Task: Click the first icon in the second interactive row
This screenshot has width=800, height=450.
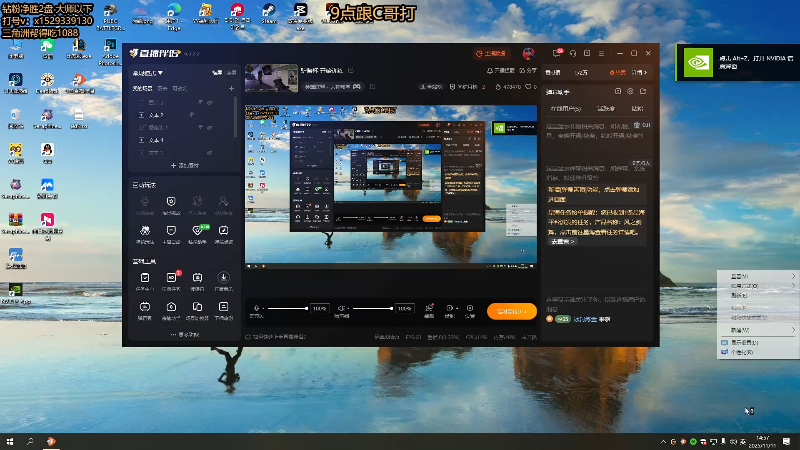Action: pyautogui.click(x=145, y=231)
